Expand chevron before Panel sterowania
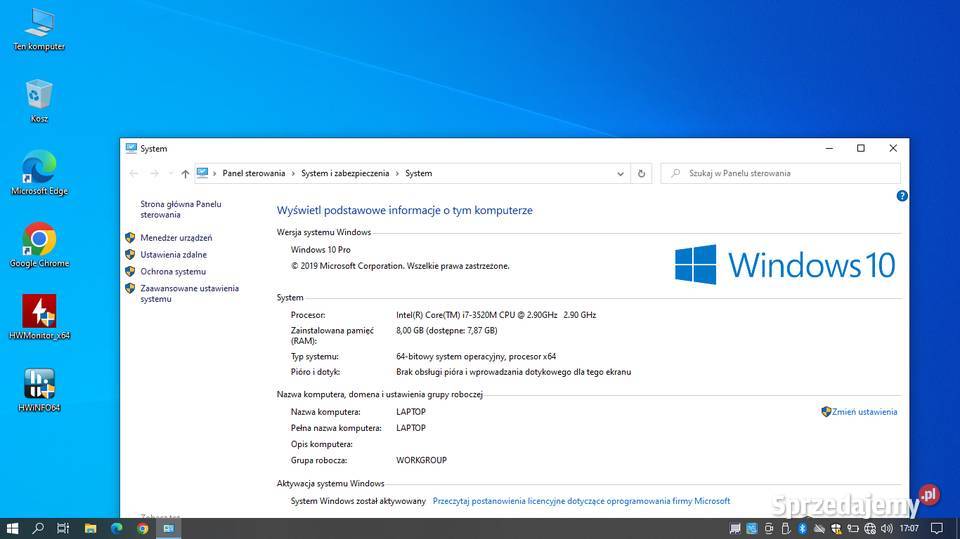Screen dimensions: 960x539 coord(215,174)
